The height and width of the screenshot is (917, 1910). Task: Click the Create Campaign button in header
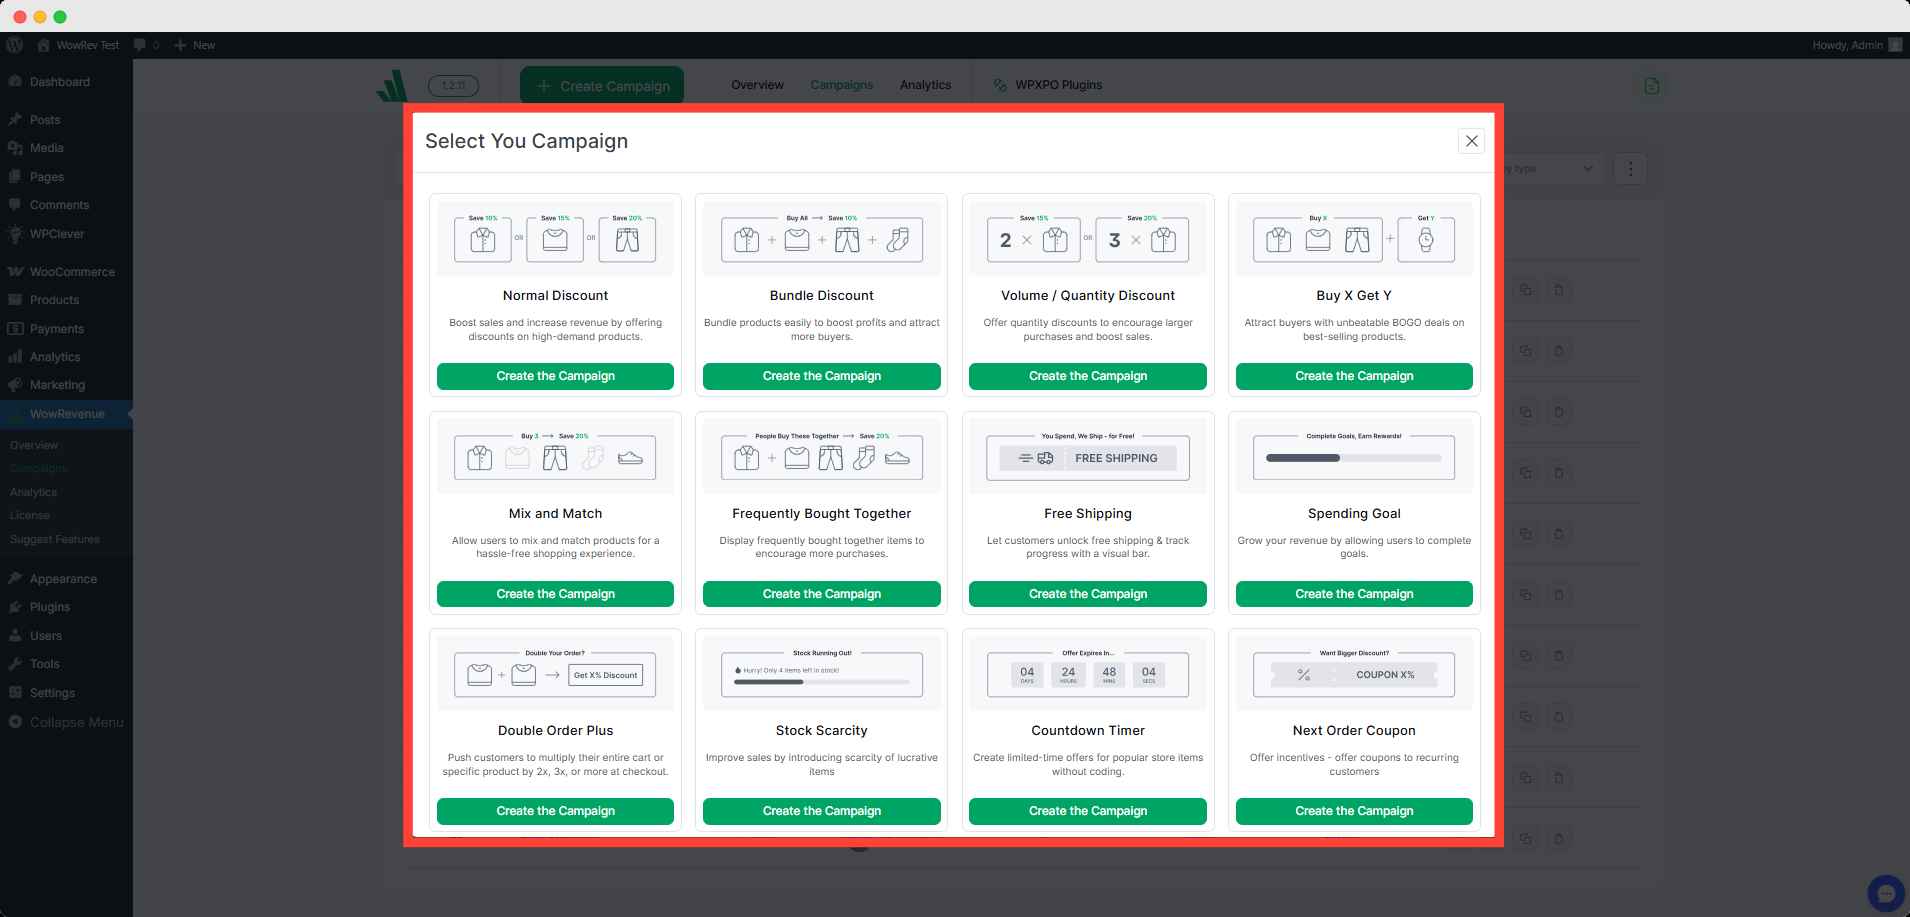602,86
